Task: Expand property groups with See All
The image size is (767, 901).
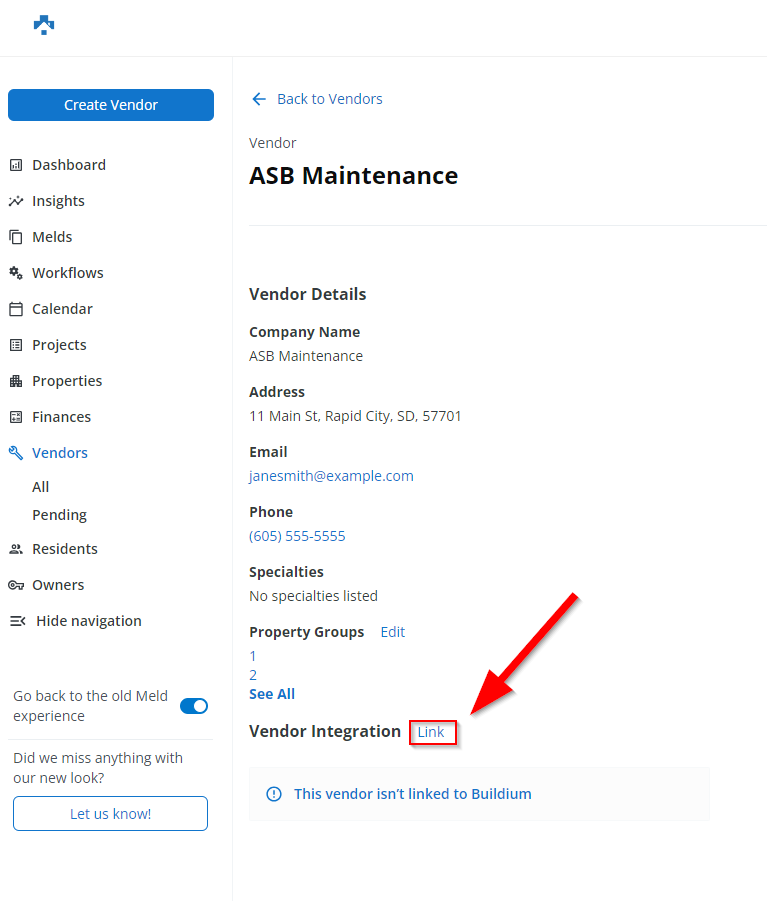Action: (272, 694)
